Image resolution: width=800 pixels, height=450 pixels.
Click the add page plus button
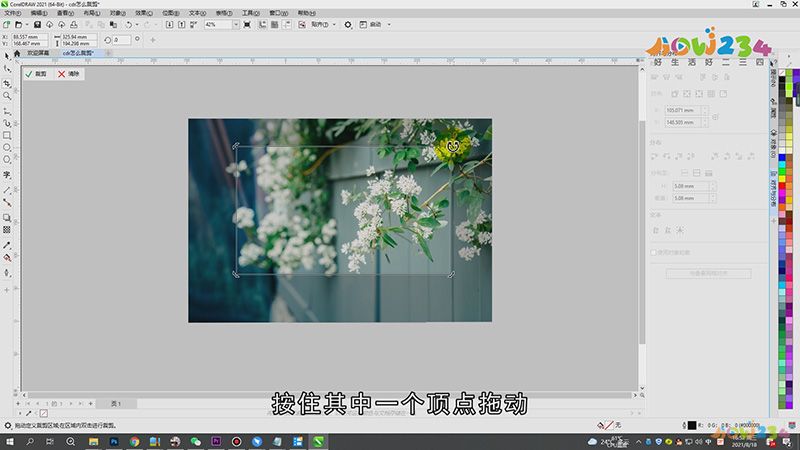pyautogui.click(x=91, y=404)
